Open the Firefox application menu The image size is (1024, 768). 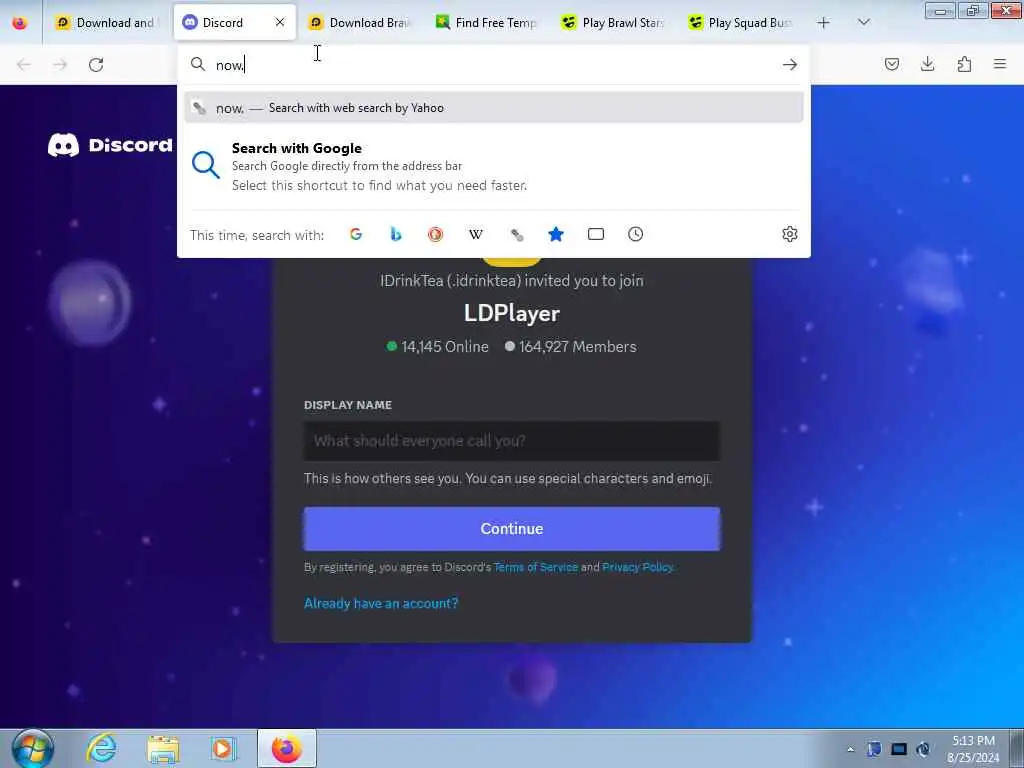pos(1000,64)
